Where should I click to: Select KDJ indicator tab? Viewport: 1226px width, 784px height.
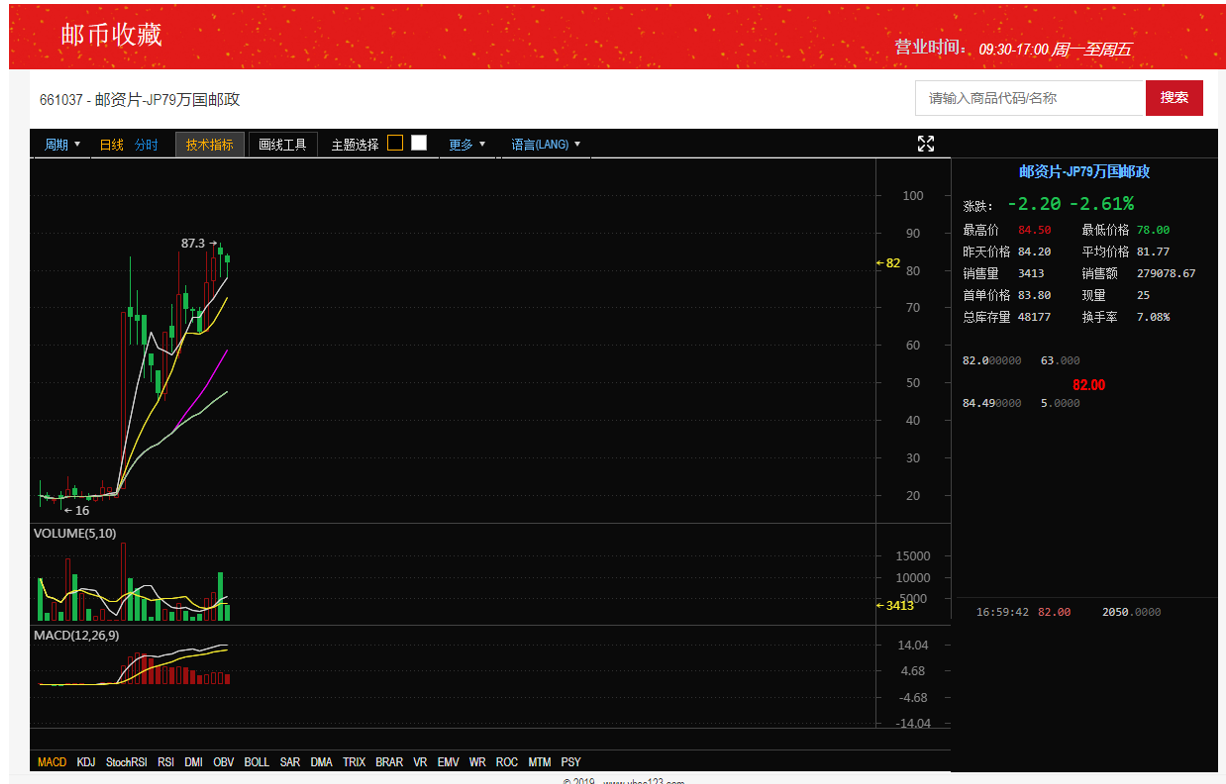[87, 762]
